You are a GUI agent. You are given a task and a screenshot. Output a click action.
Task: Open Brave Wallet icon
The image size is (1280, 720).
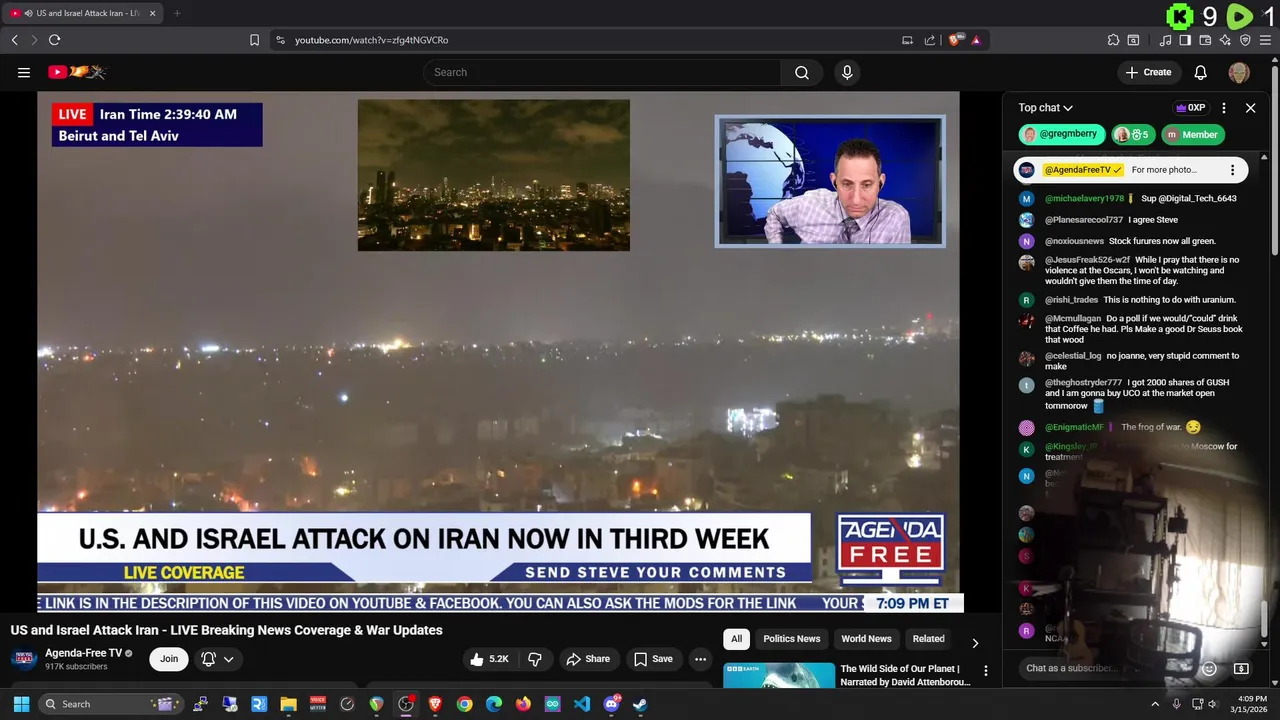[x=1205, y=40]
